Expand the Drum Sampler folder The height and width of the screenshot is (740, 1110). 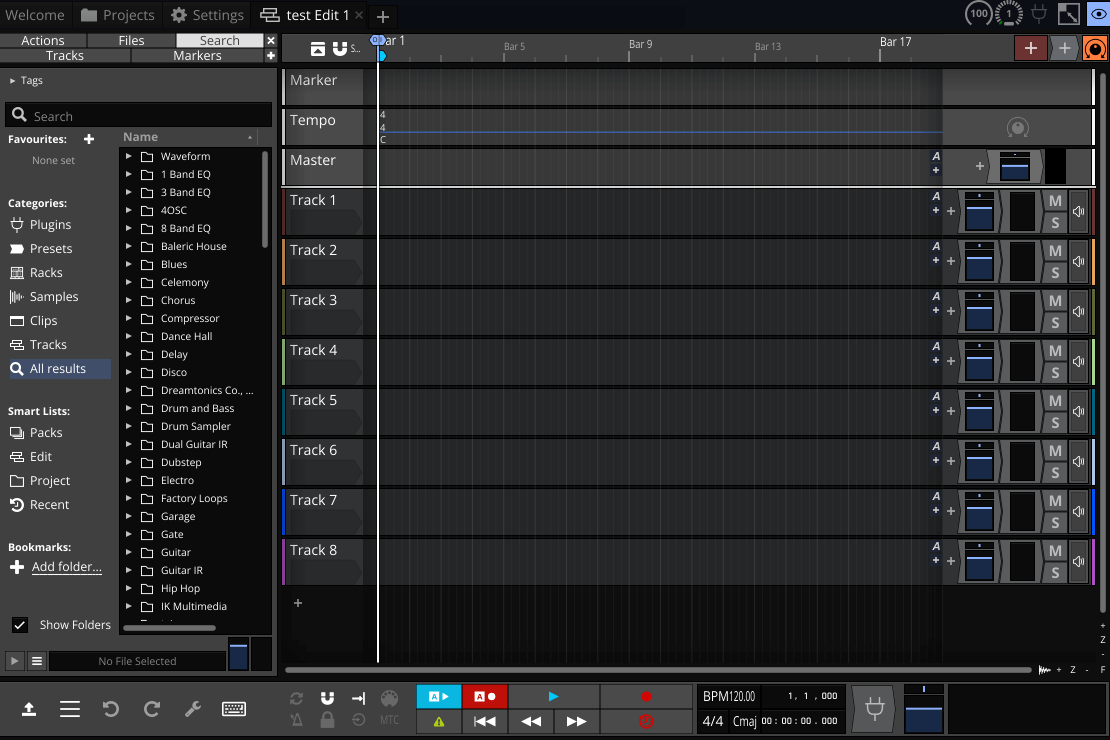(x=129, y=427)
